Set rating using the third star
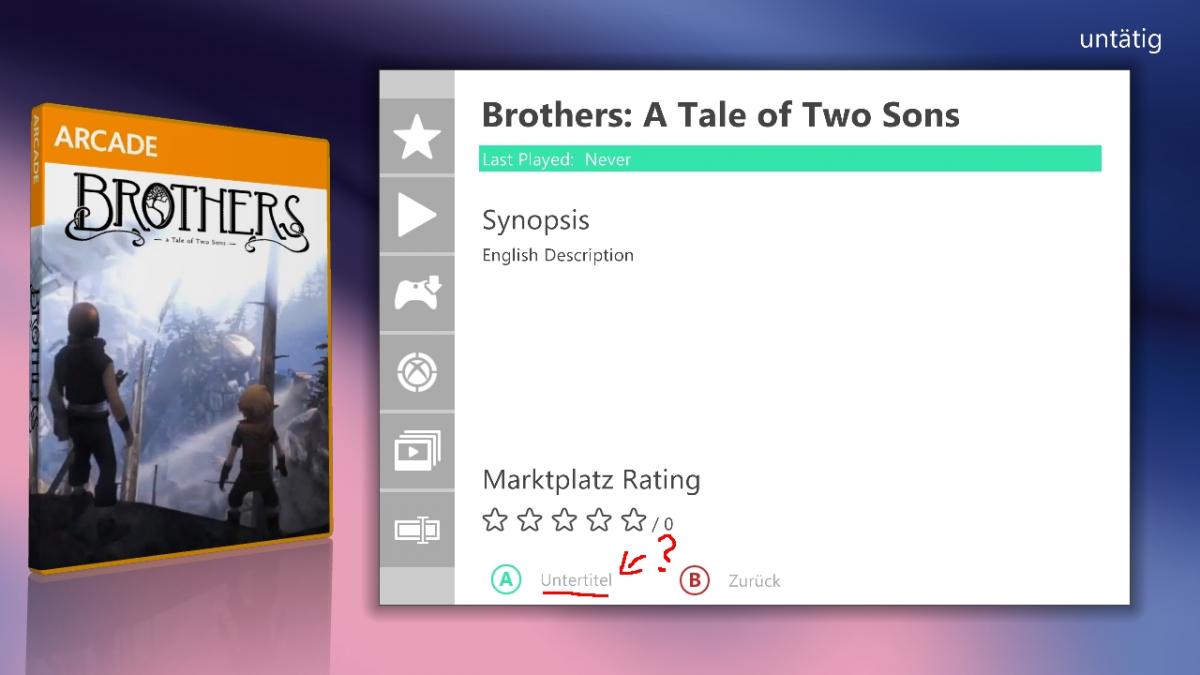 564,520
